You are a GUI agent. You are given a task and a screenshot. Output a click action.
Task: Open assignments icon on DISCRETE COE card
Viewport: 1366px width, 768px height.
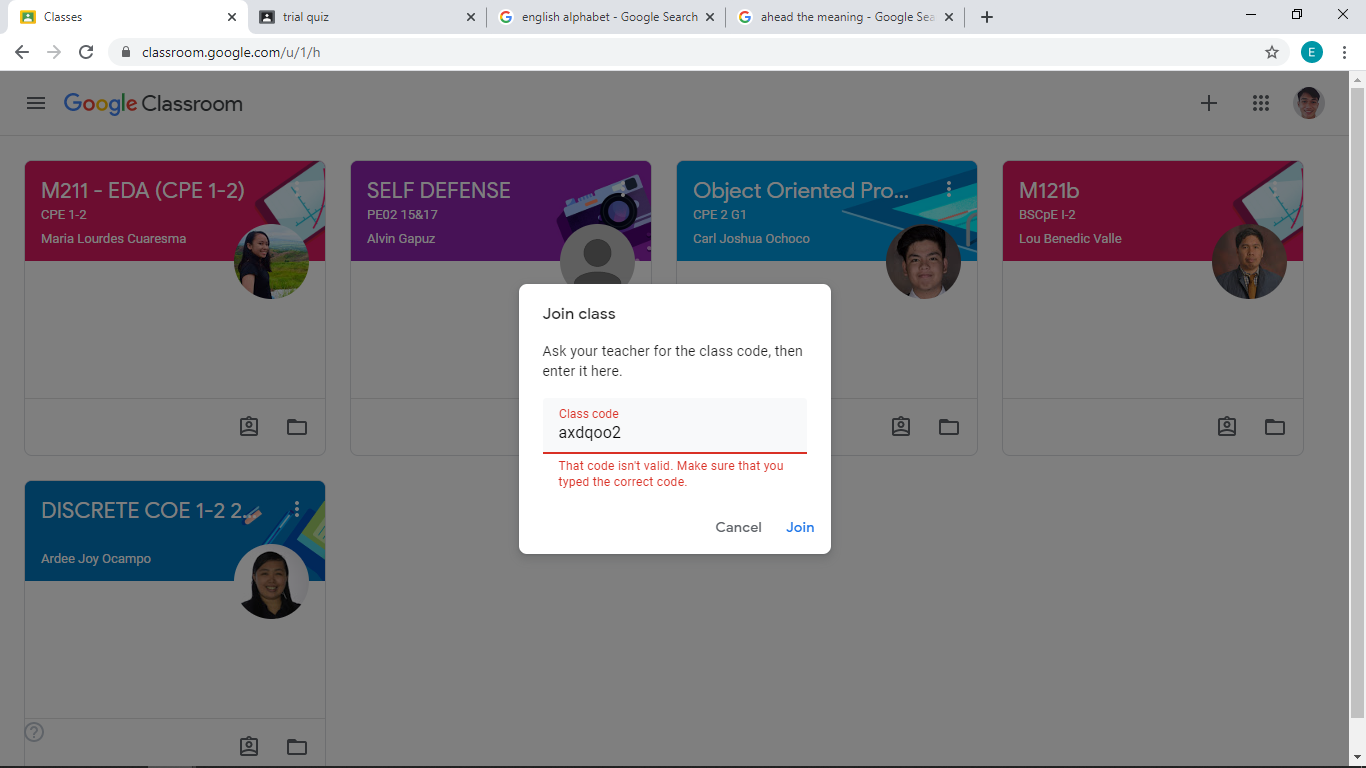(x=249, y=747)
